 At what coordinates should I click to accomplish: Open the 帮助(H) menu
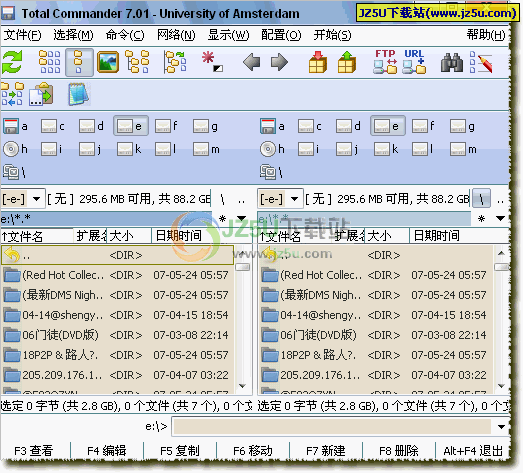(x=486, y=35)
